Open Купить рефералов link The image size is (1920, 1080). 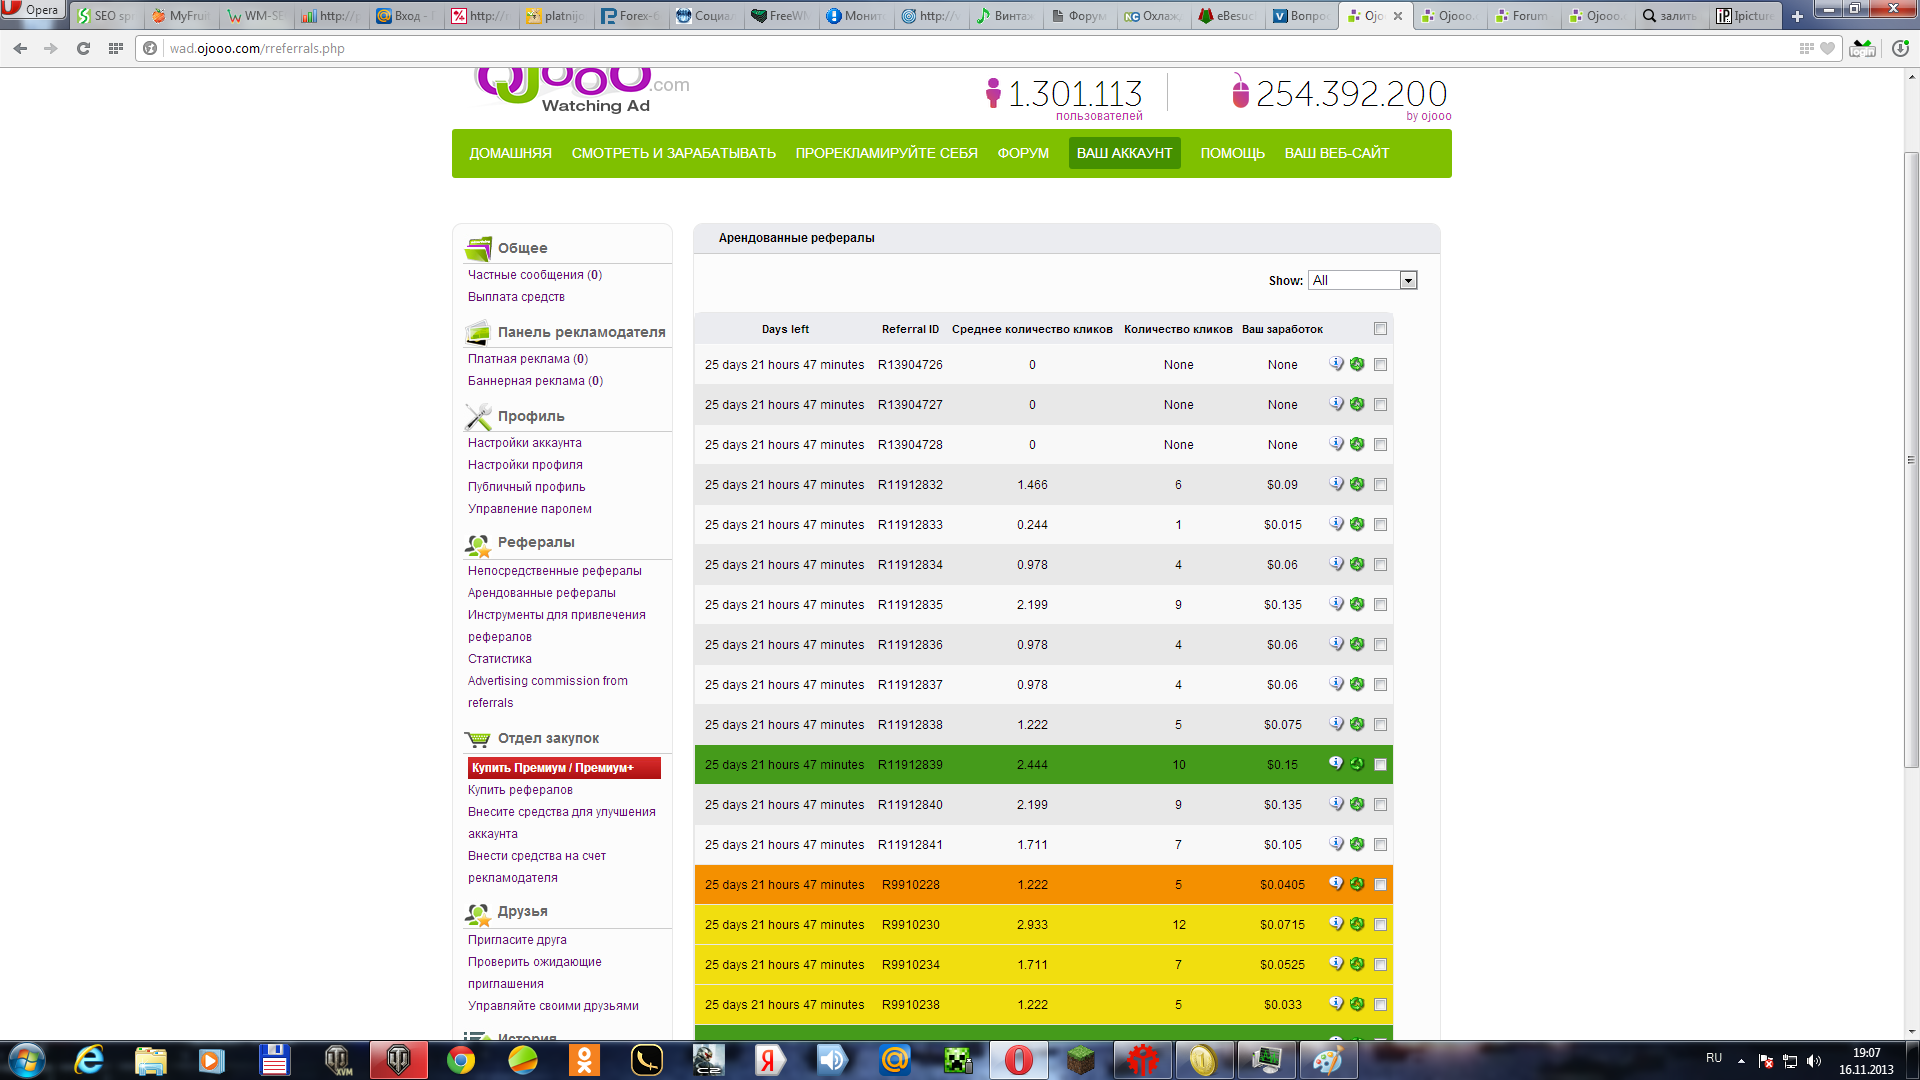[x=520, y=790]
